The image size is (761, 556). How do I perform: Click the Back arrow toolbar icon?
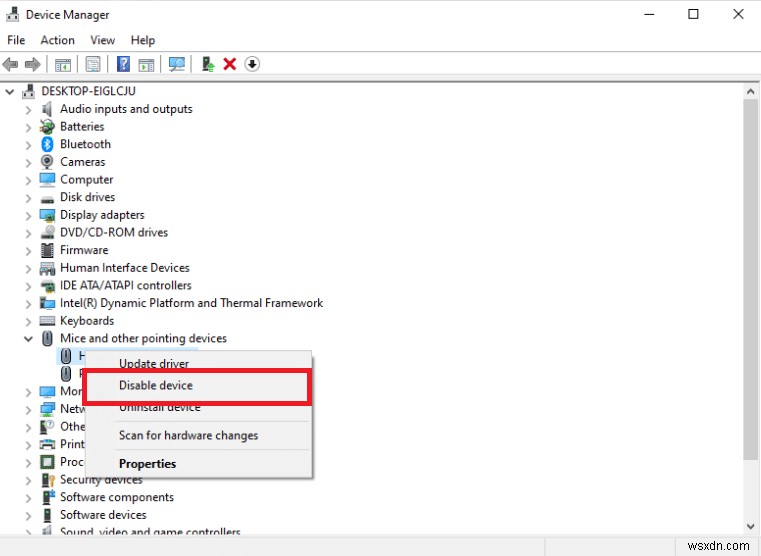pos(10,64)
